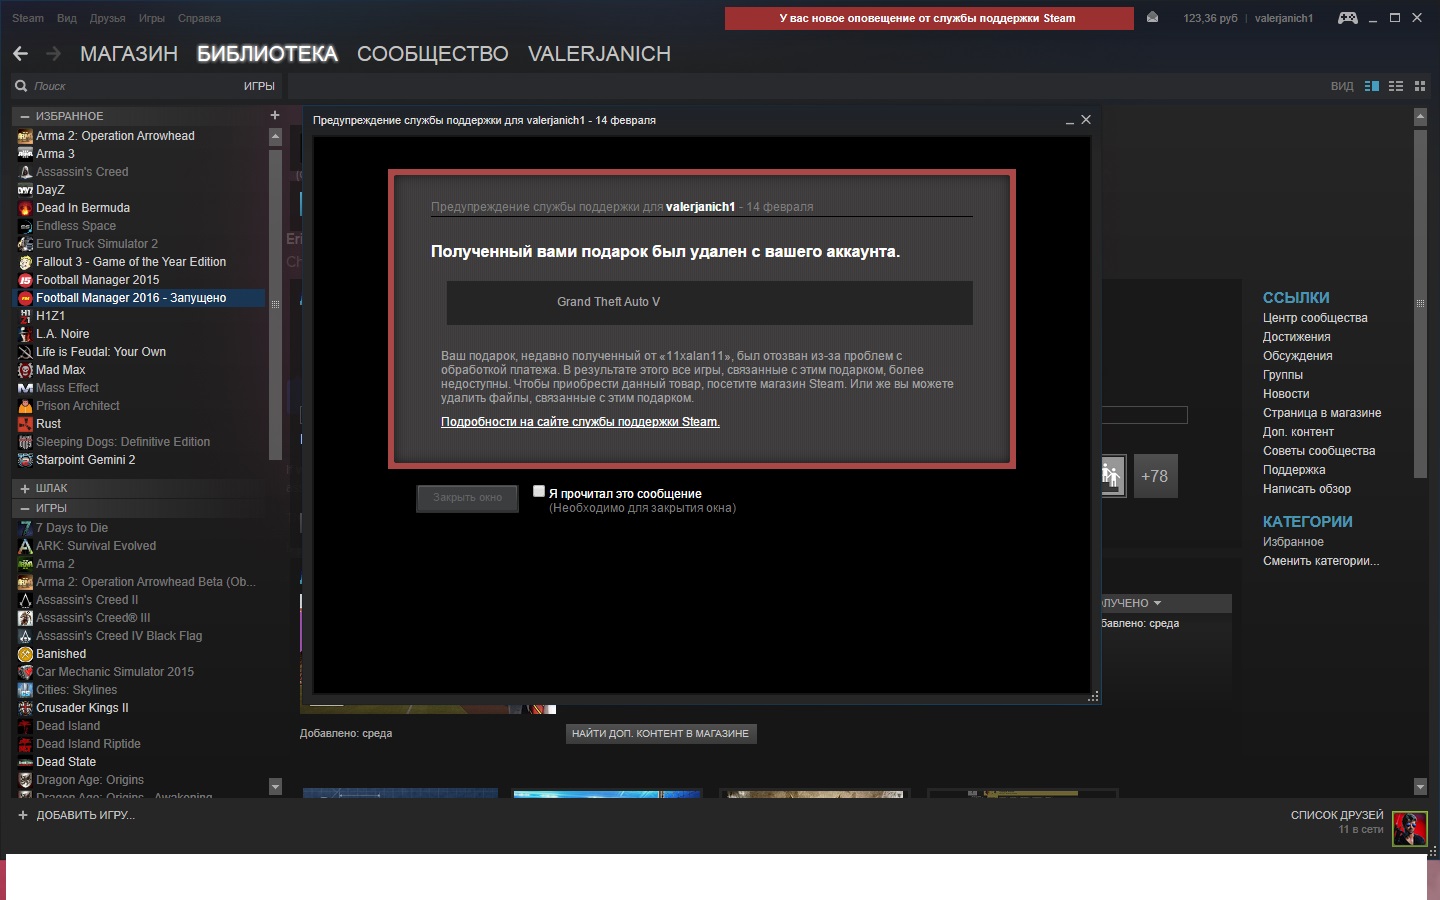Click the Rust game icon

[x=26, y=424]
